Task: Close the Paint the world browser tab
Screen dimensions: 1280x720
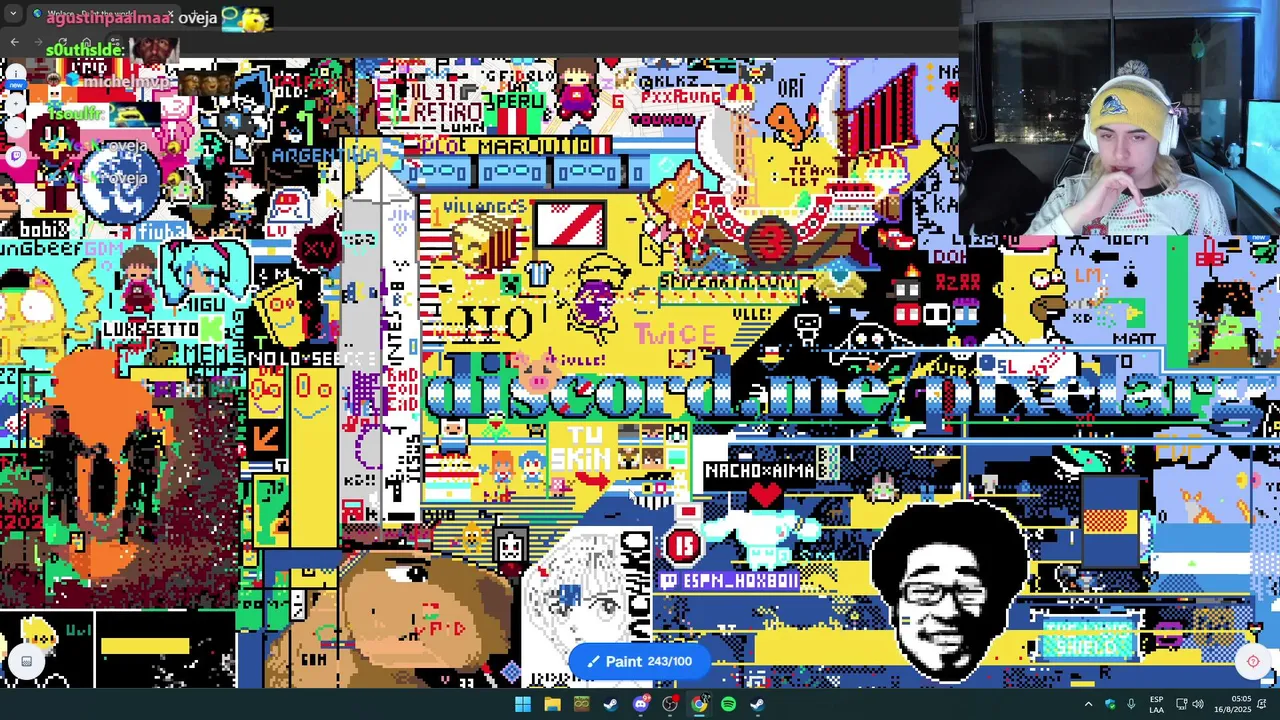Action: pyautogui.click(x=170, y=13)
